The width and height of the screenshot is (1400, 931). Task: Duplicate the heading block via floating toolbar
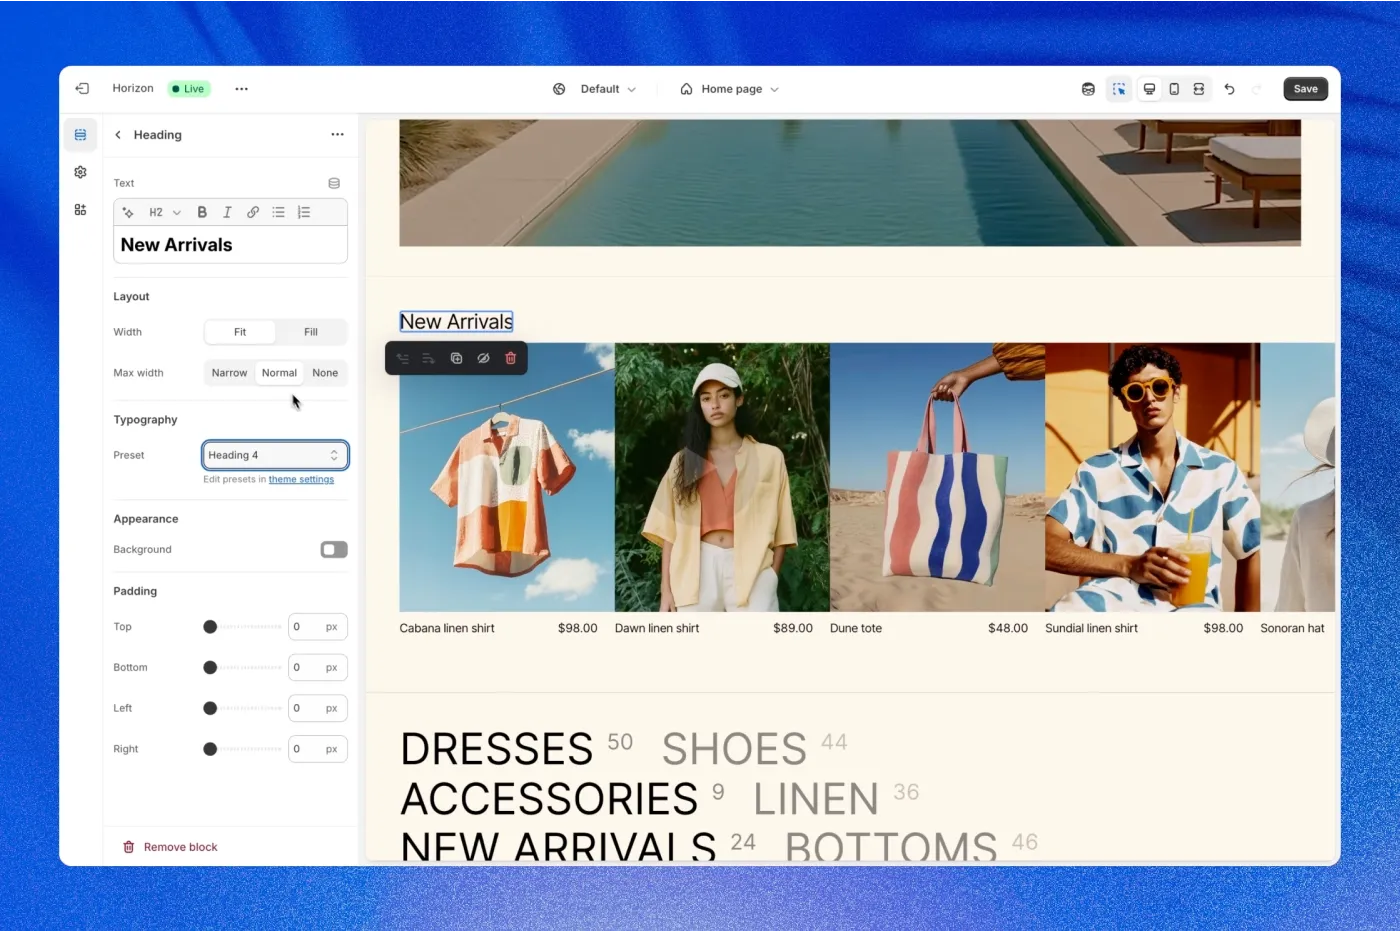click(x=456, y=358)
